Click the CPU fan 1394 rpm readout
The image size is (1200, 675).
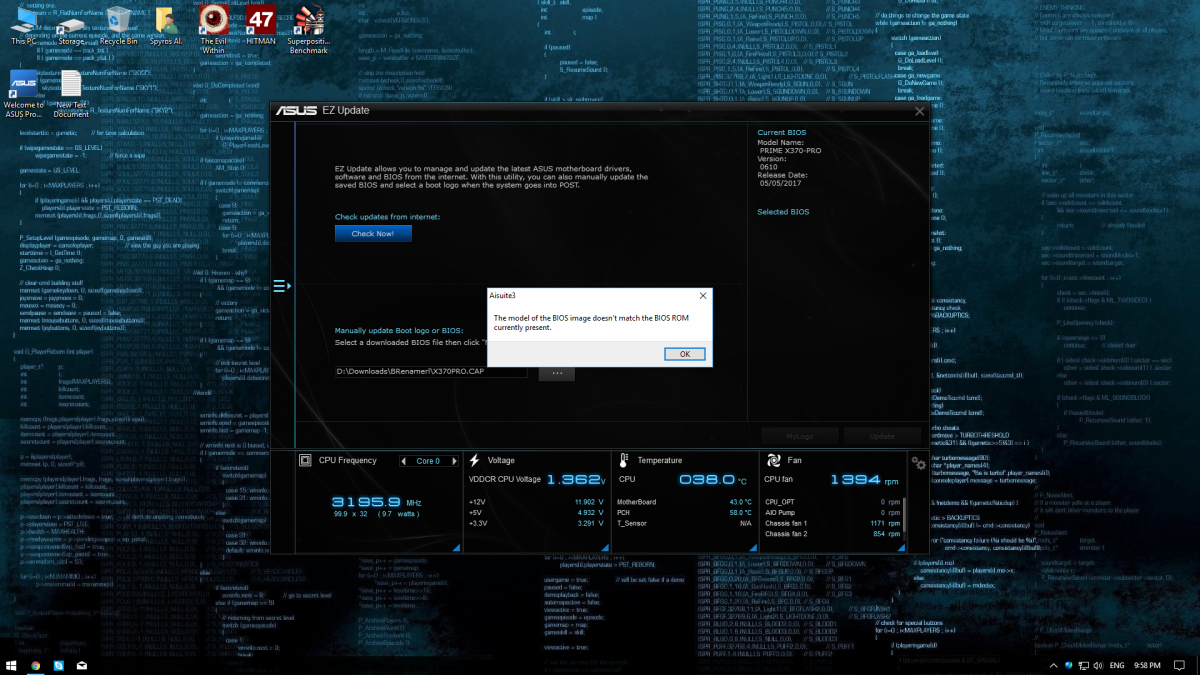click(x=867, y=481)
